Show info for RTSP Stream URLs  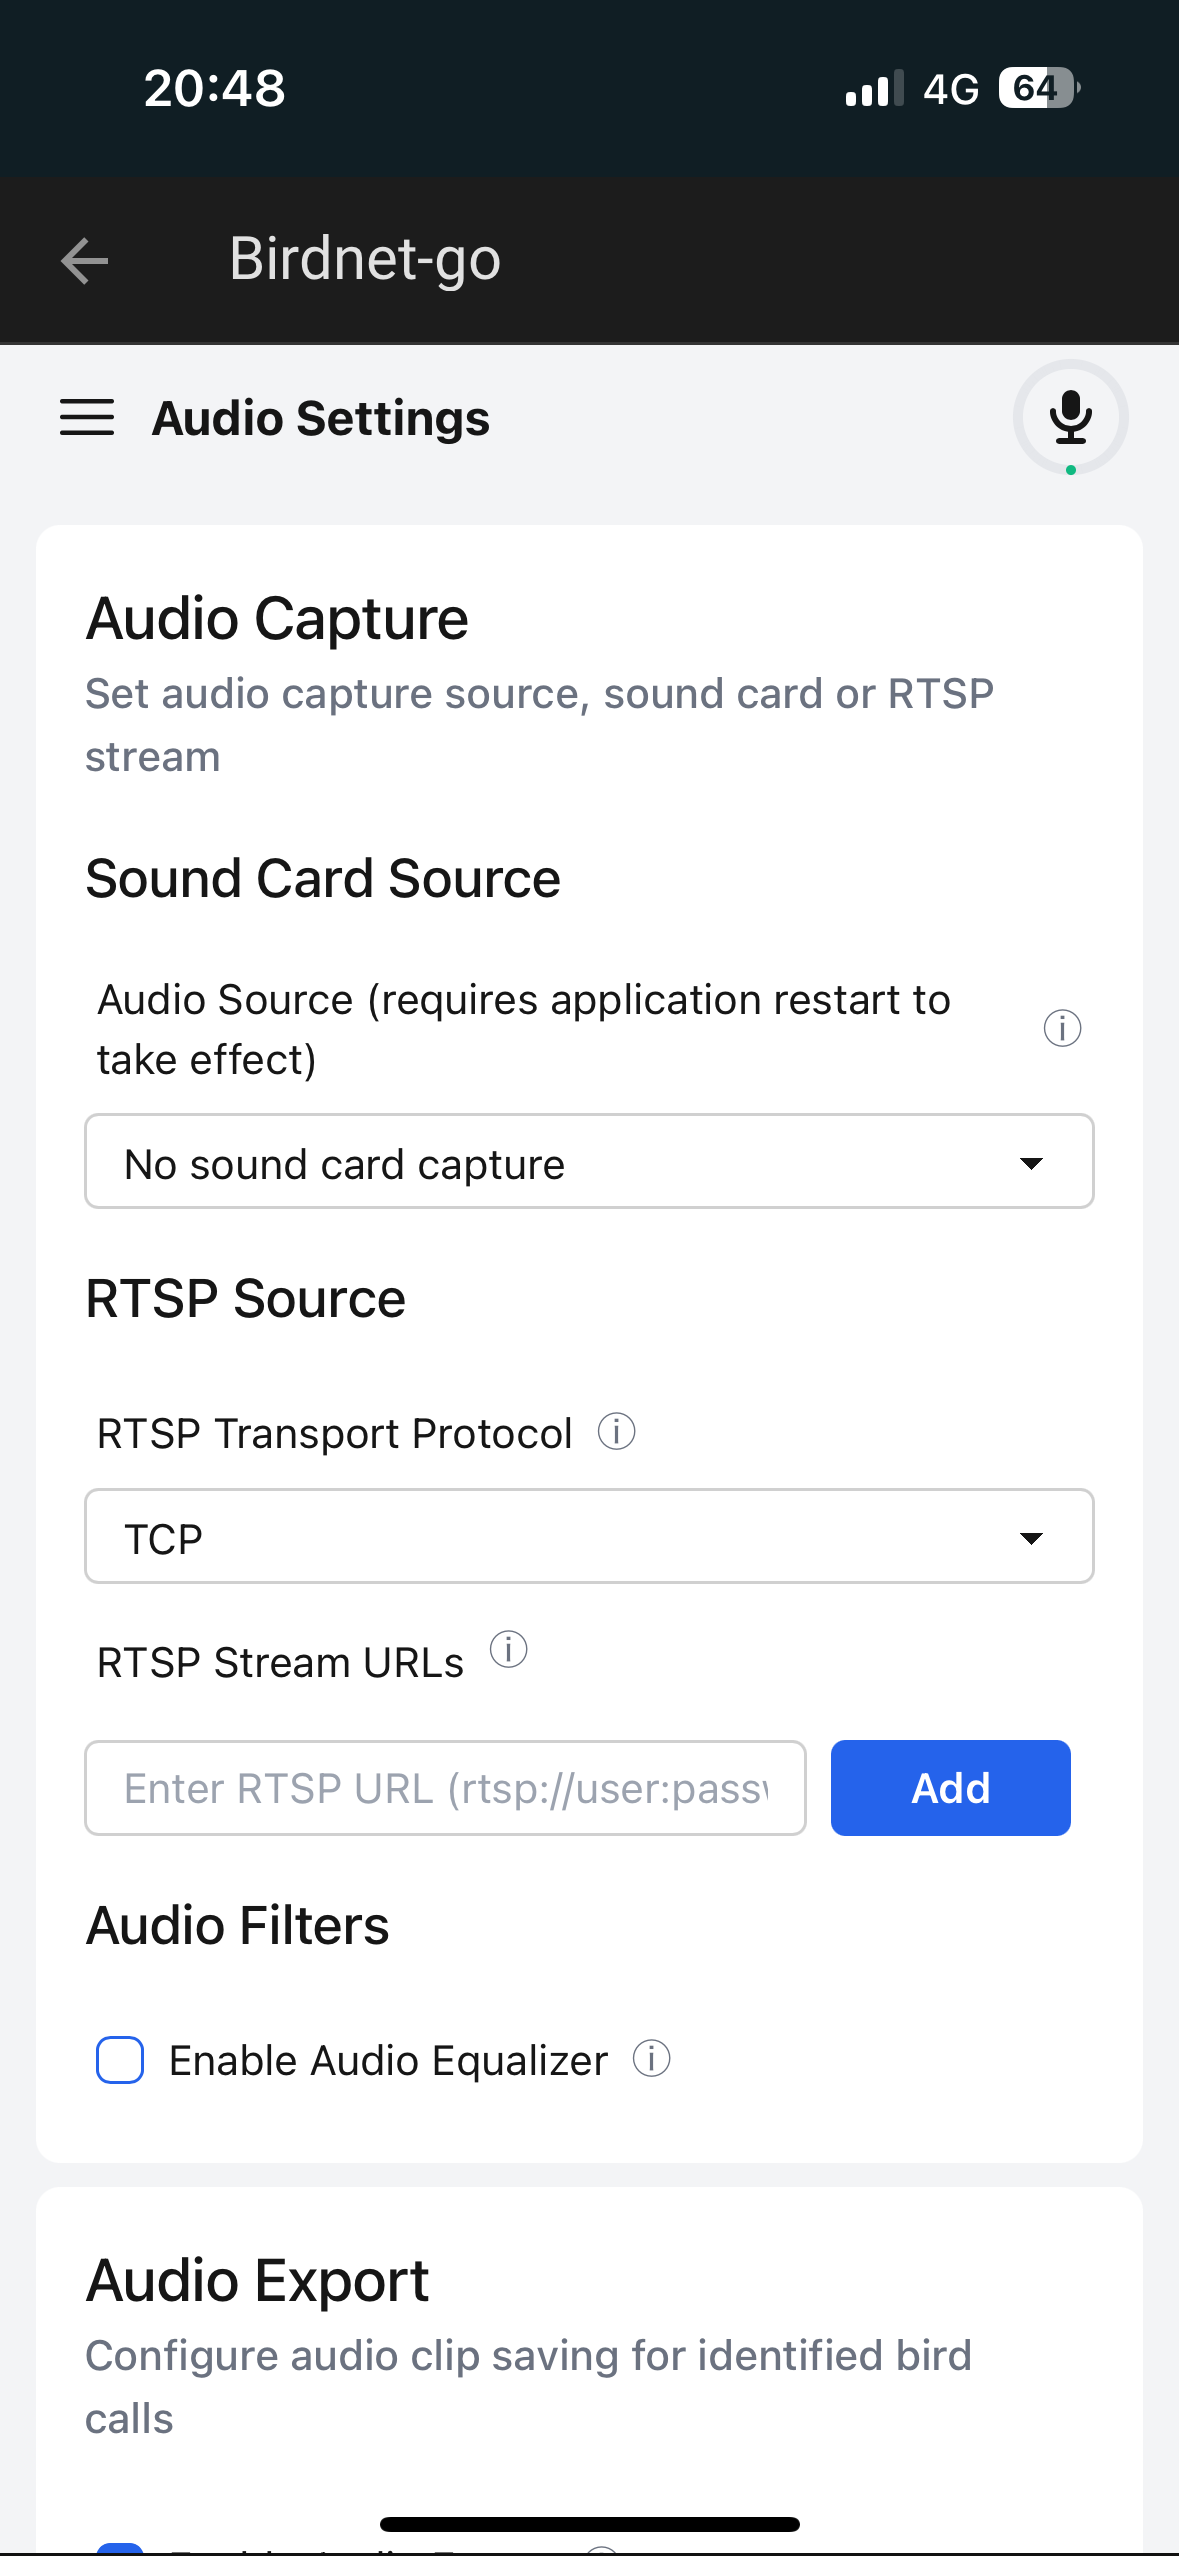[508, 1649]
